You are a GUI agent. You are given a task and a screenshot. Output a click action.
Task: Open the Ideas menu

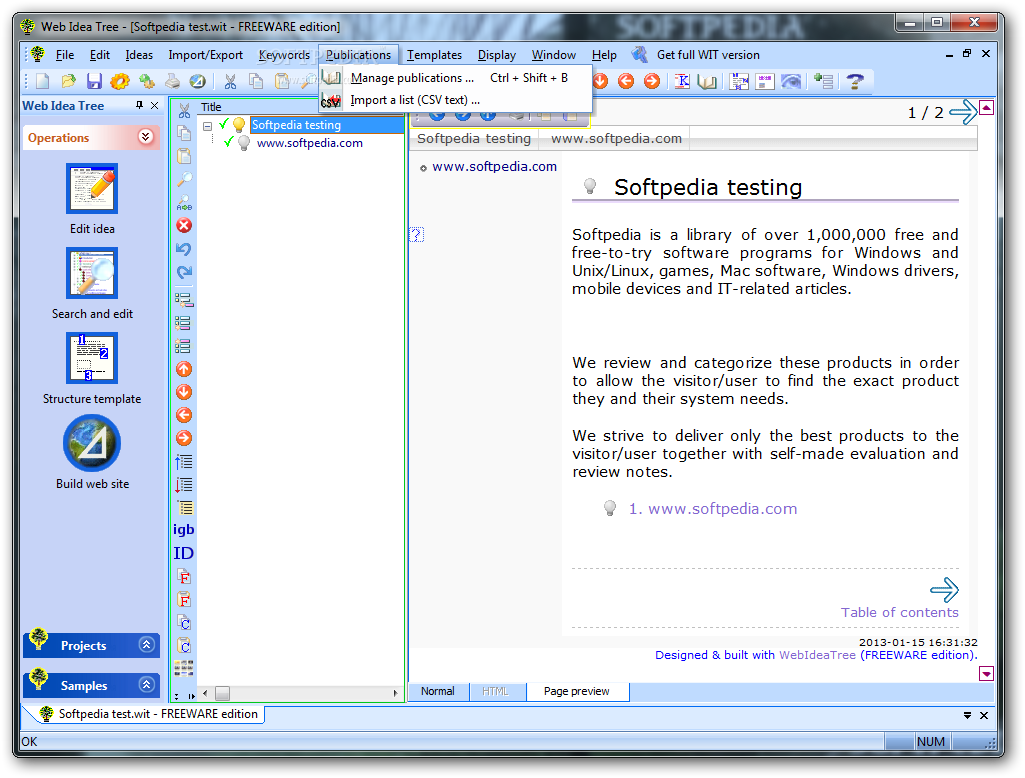pos(139,55)
